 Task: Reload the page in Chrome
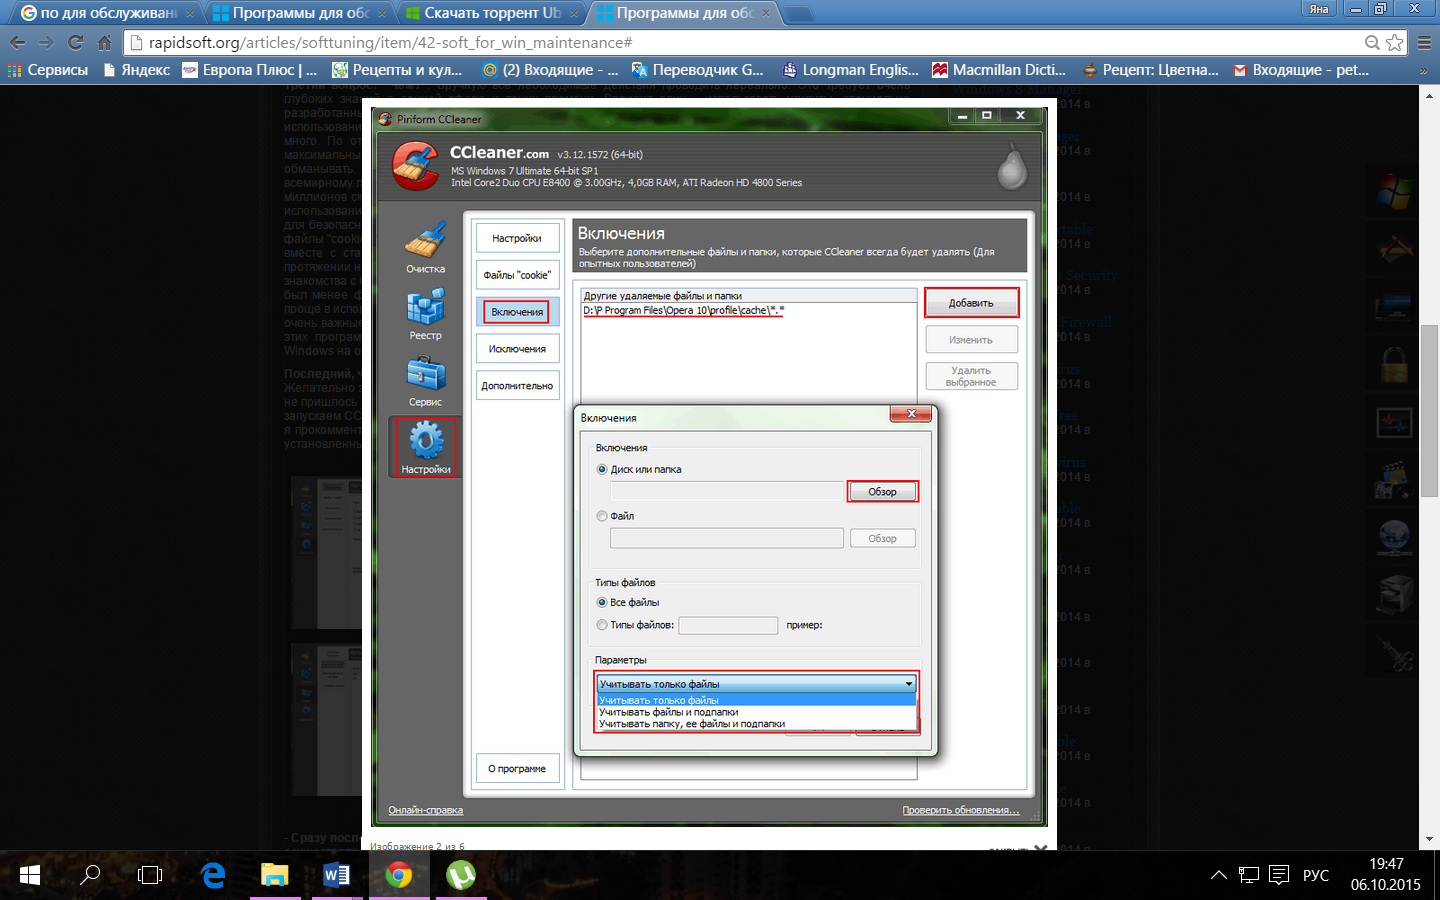(75, 42)
